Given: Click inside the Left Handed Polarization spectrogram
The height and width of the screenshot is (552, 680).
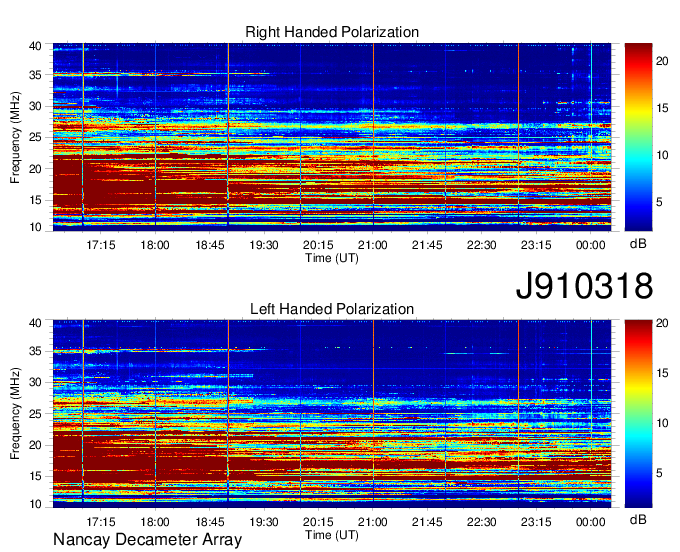Looking at the screenshot, I should pos(332,414).
